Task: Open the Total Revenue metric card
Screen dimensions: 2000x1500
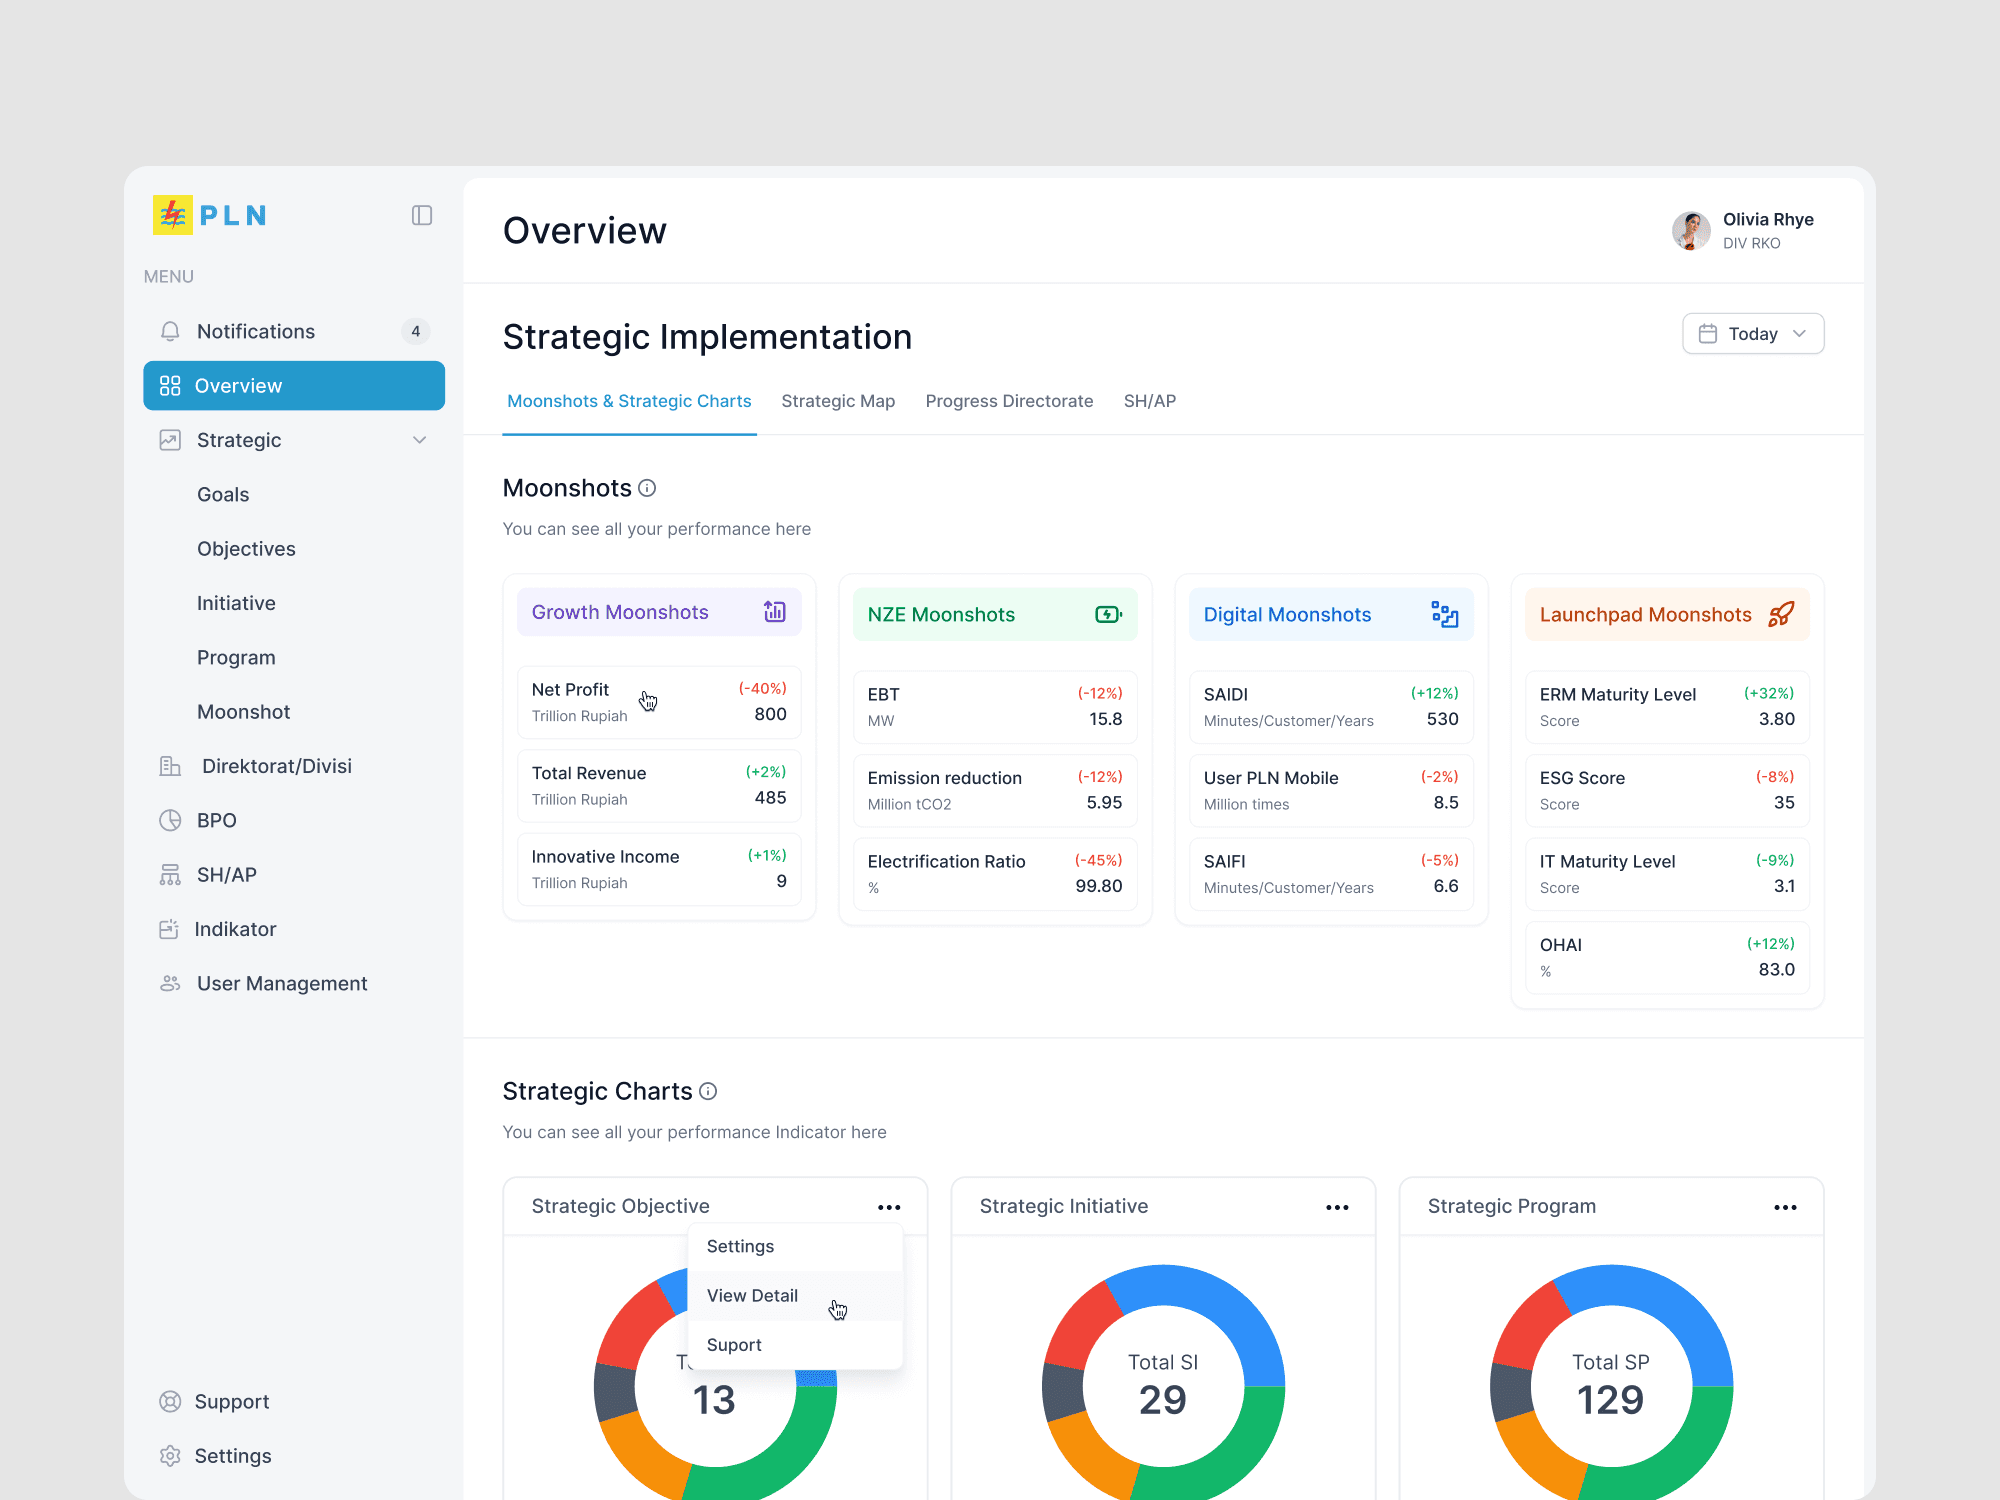Action: pos(659,786)
